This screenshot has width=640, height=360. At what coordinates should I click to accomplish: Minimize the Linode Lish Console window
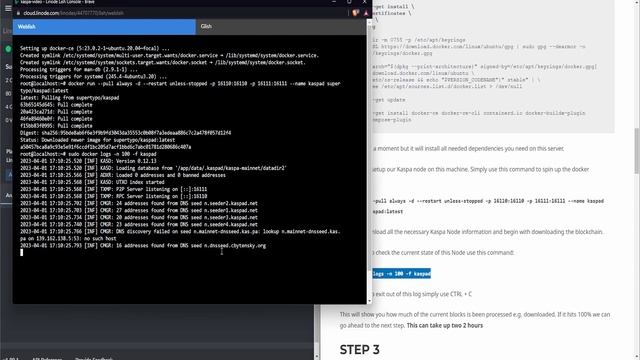point(334,2)
